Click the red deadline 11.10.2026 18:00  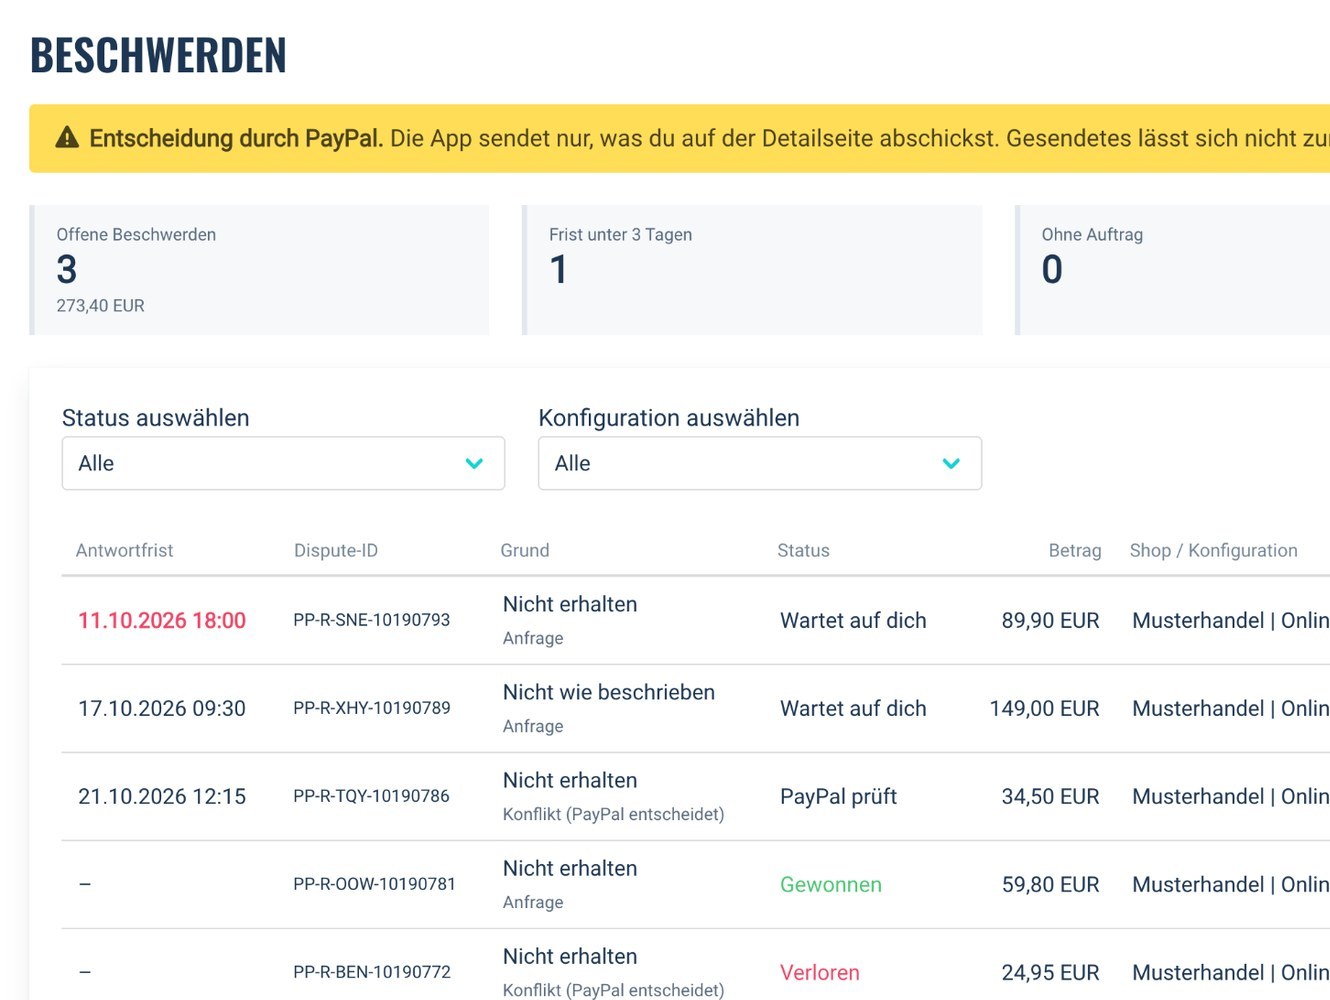162,620
